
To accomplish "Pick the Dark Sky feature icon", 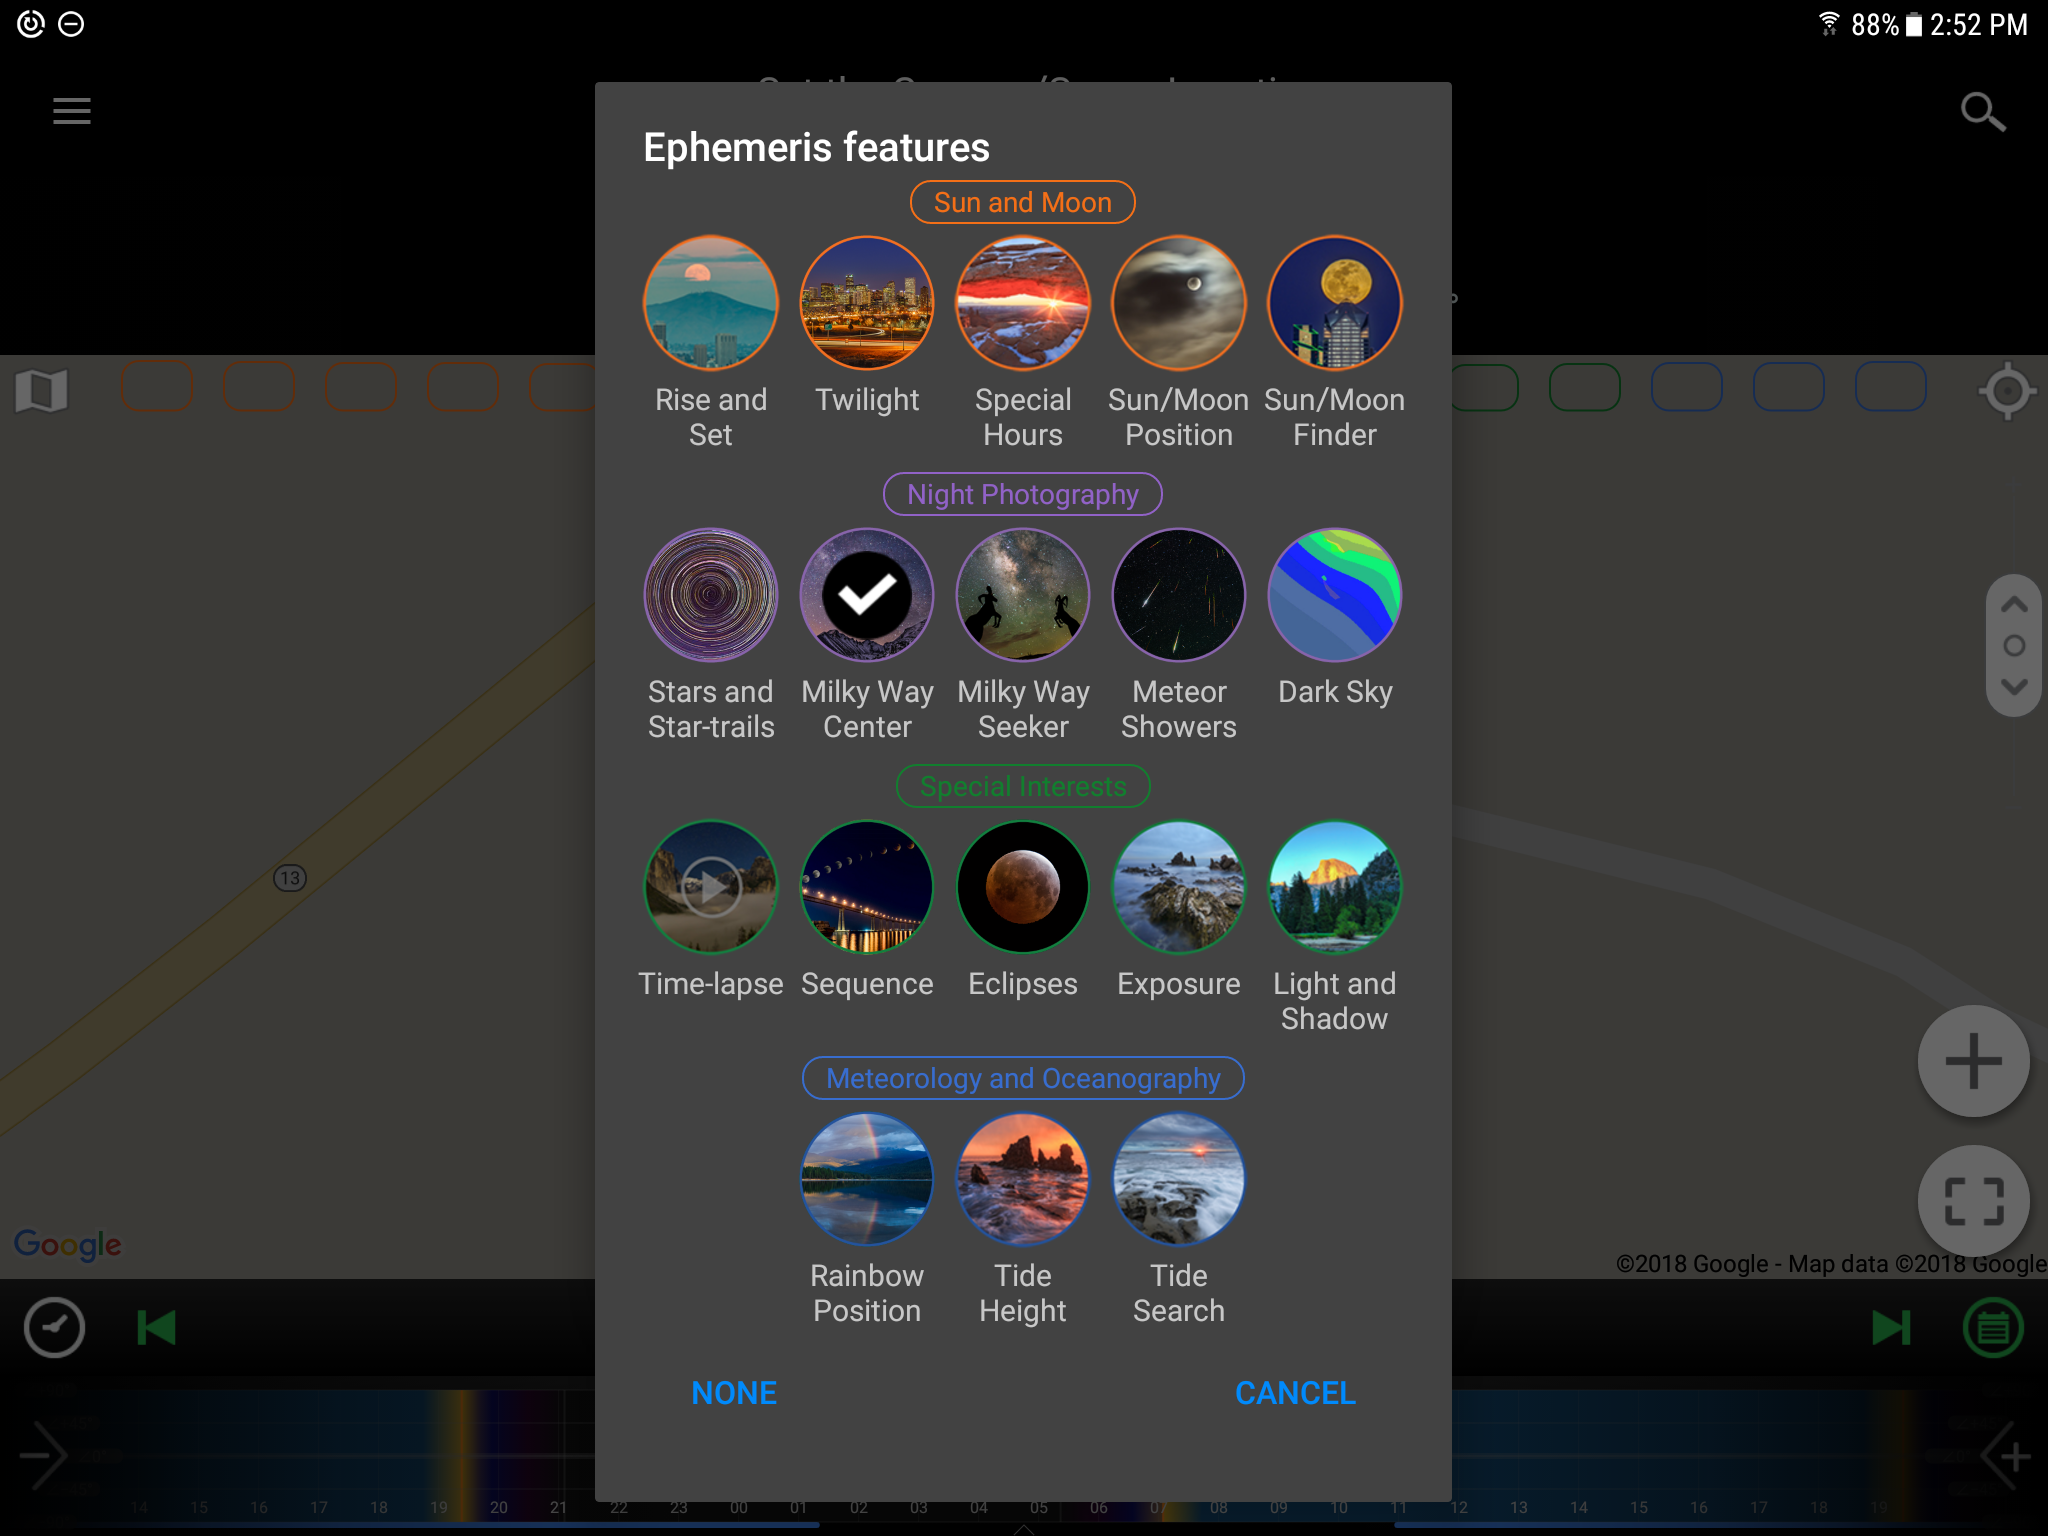I will coord(1335,595).
